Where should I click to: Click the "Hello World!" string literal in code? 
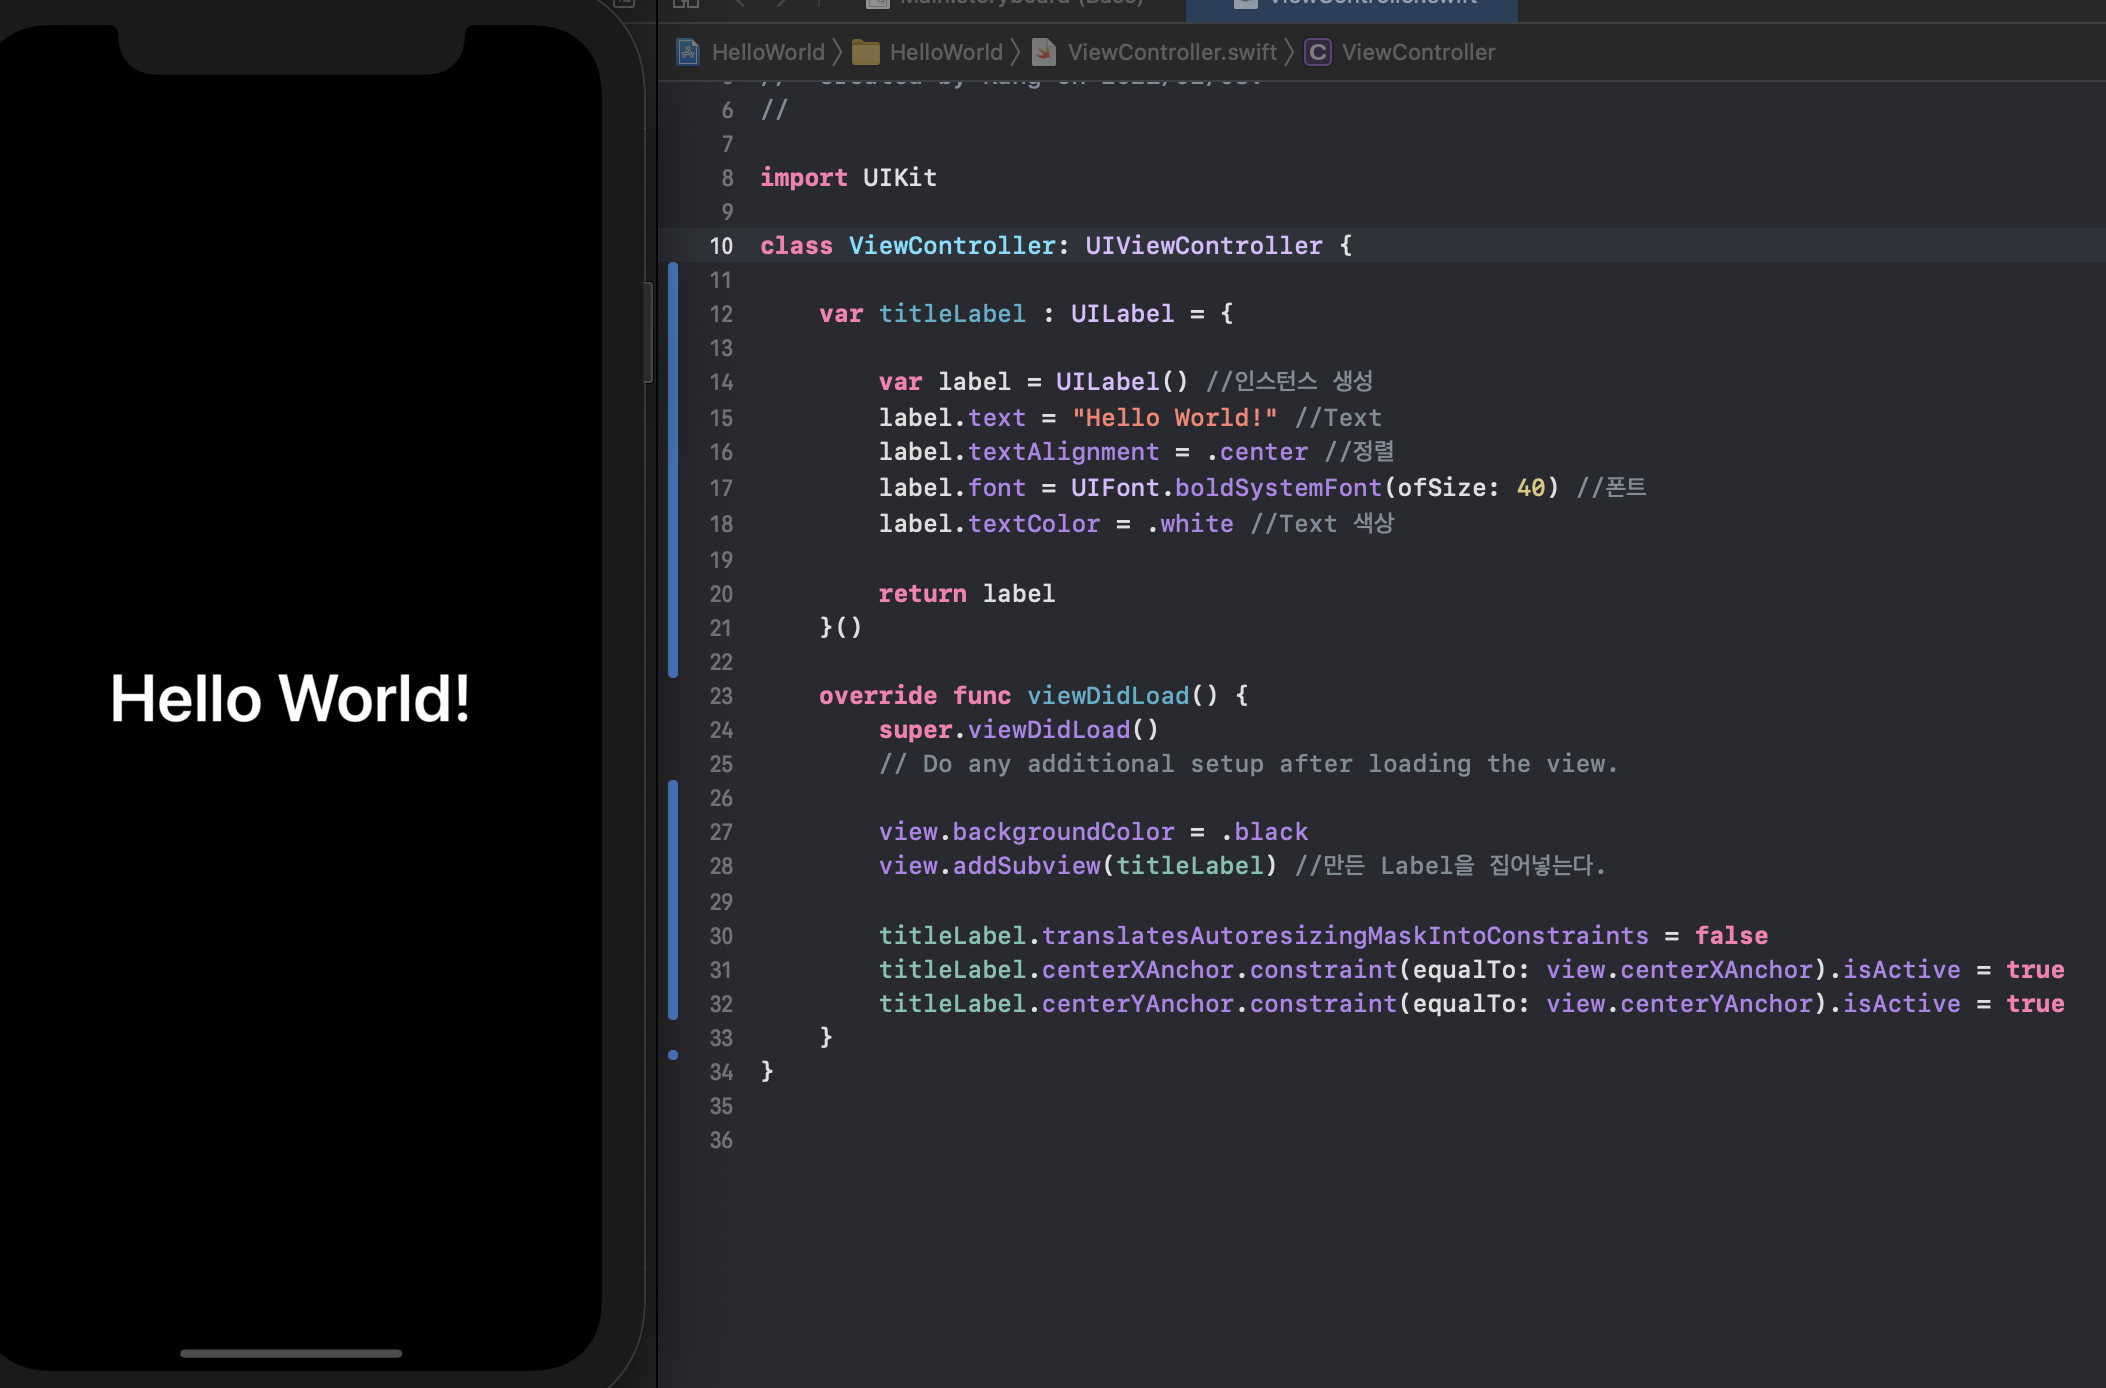(x=1174, y=418)
